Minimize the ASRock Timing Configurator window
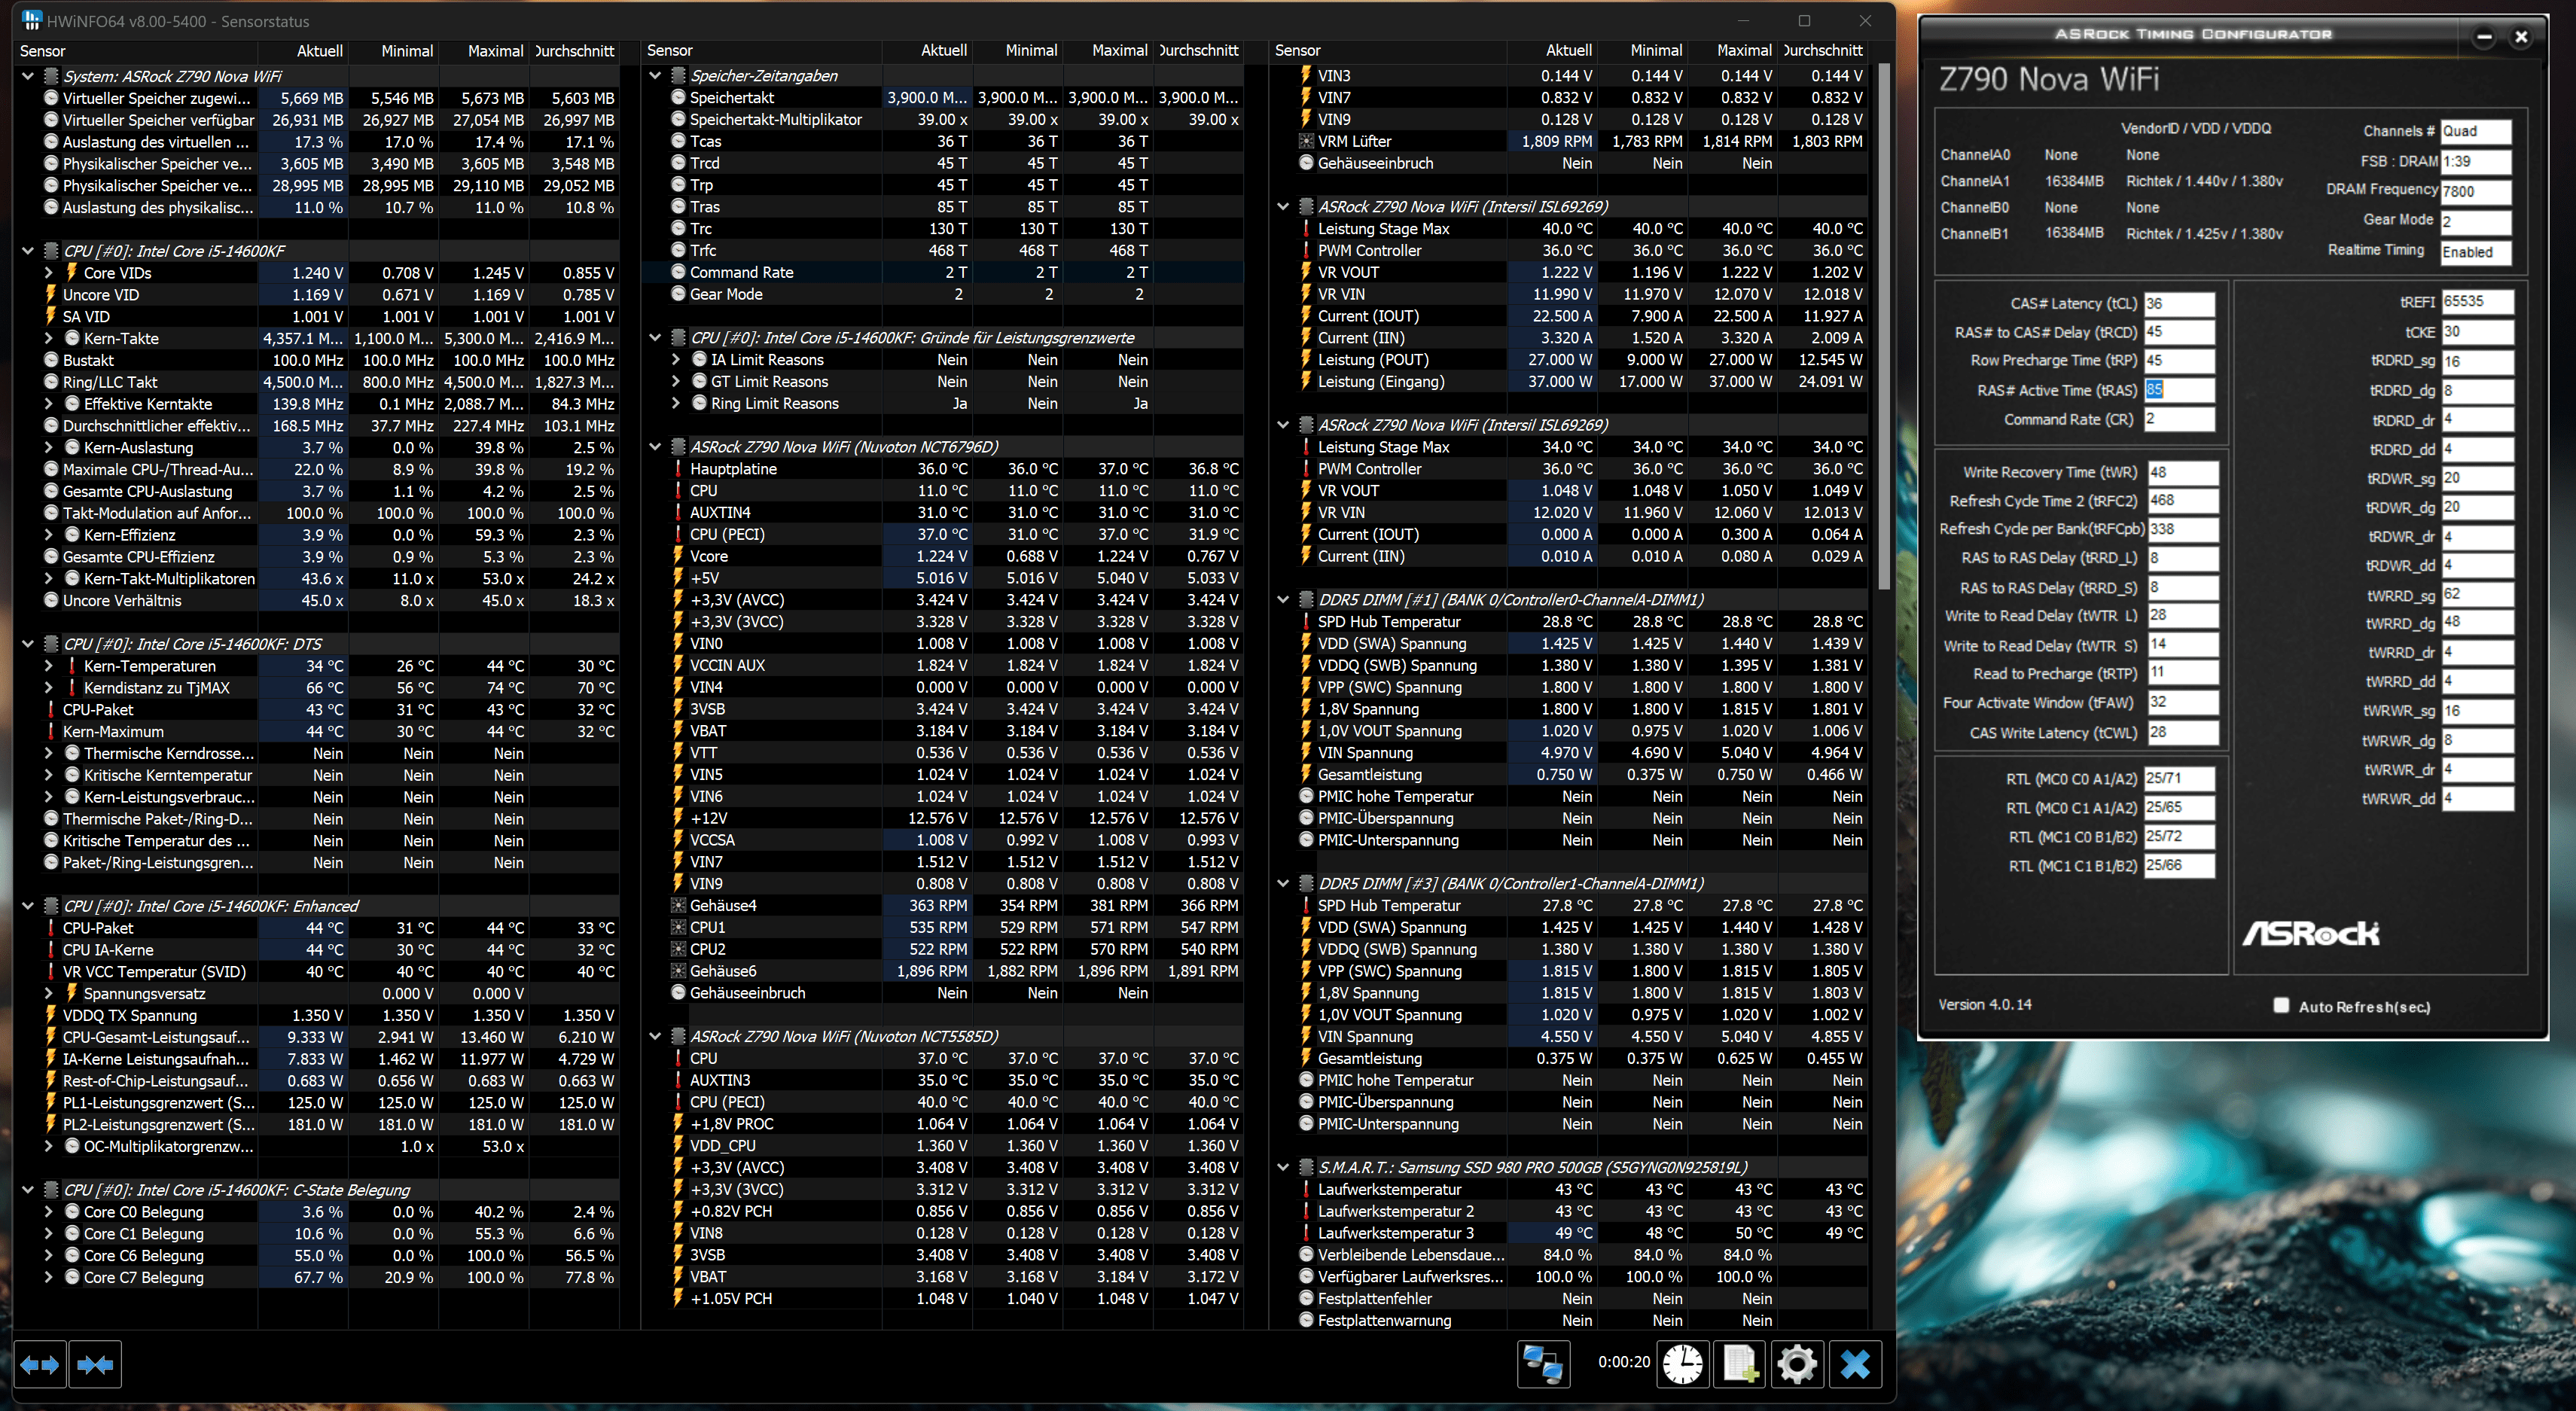The width and height of the screenshot is (2576, 1411). (2483, 37)
